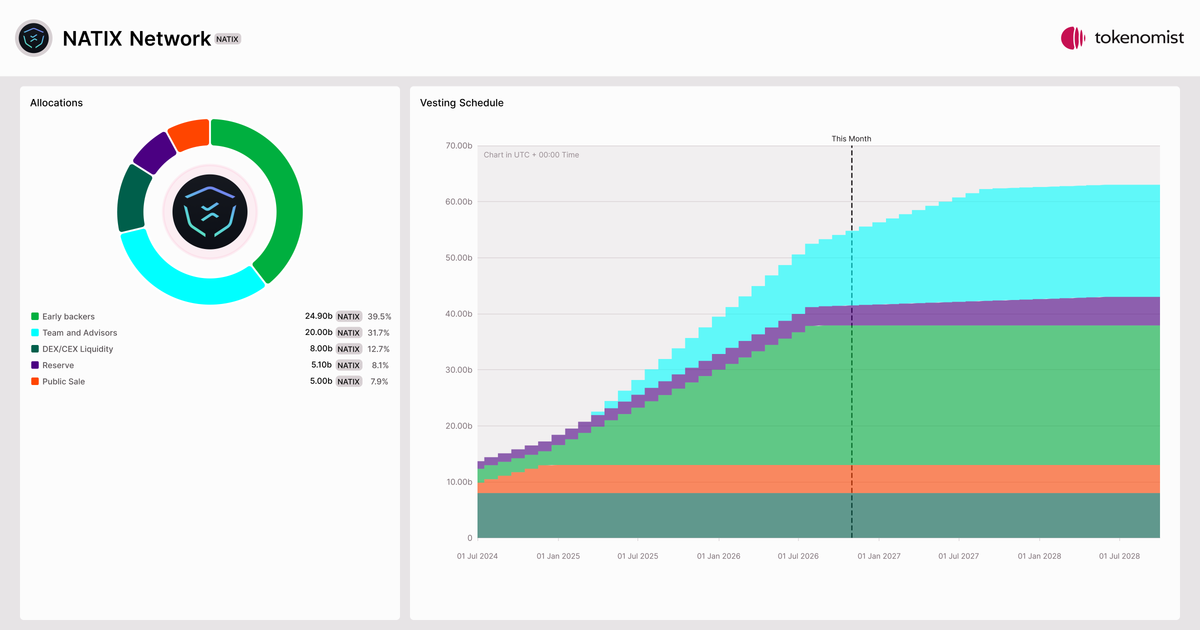Screen dimensions: 1200x630
Task: Click the Chart in UTC + 00:00 Time note
Action: (x=531, y=155)
